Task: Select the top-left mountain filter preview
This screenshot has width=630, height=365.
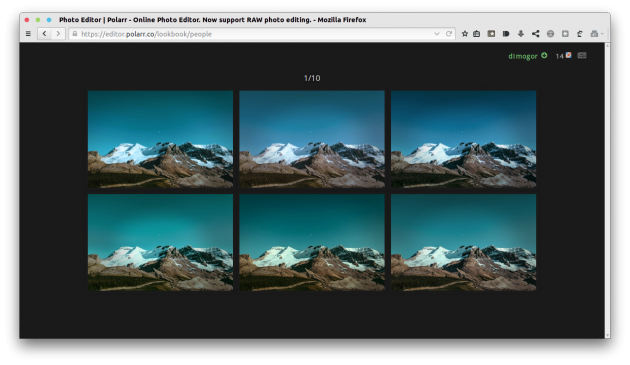Action: pos(160,139)
